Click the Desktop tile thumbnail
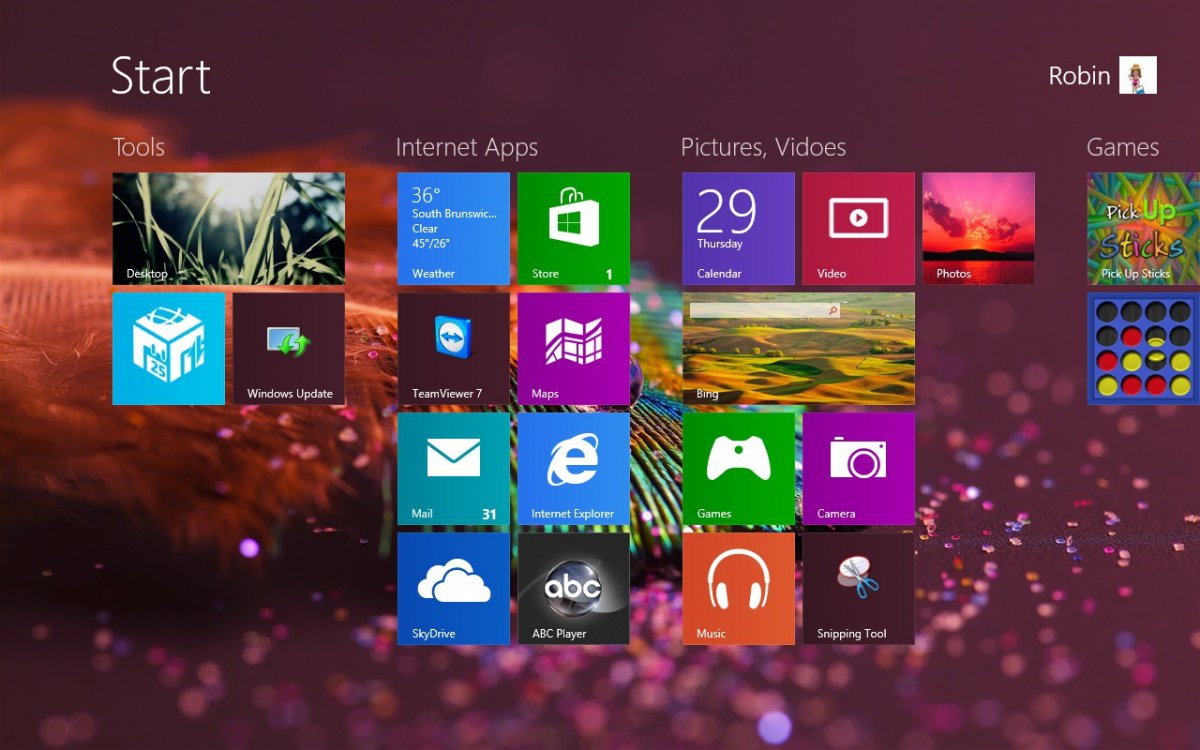This screenshot has height=750, width=1200. coord(228,228)
